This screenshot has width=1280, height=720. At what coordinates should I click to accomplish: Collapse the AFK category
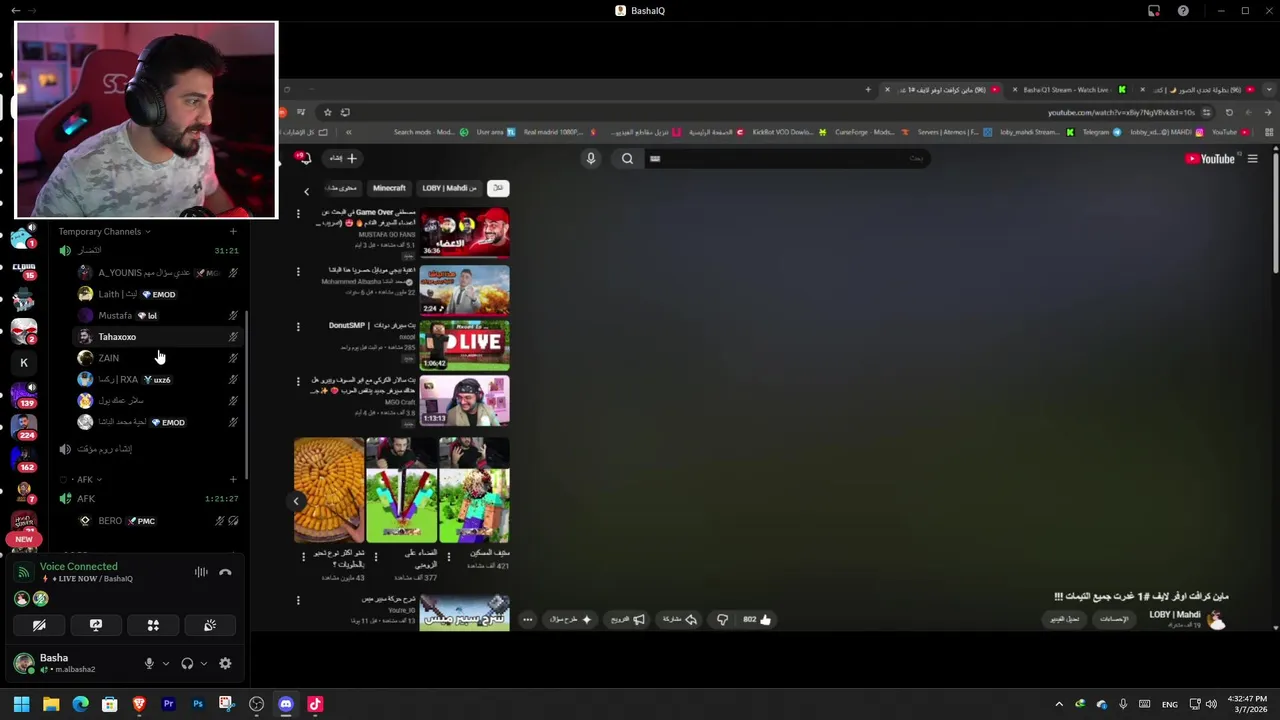coord(85,480)
